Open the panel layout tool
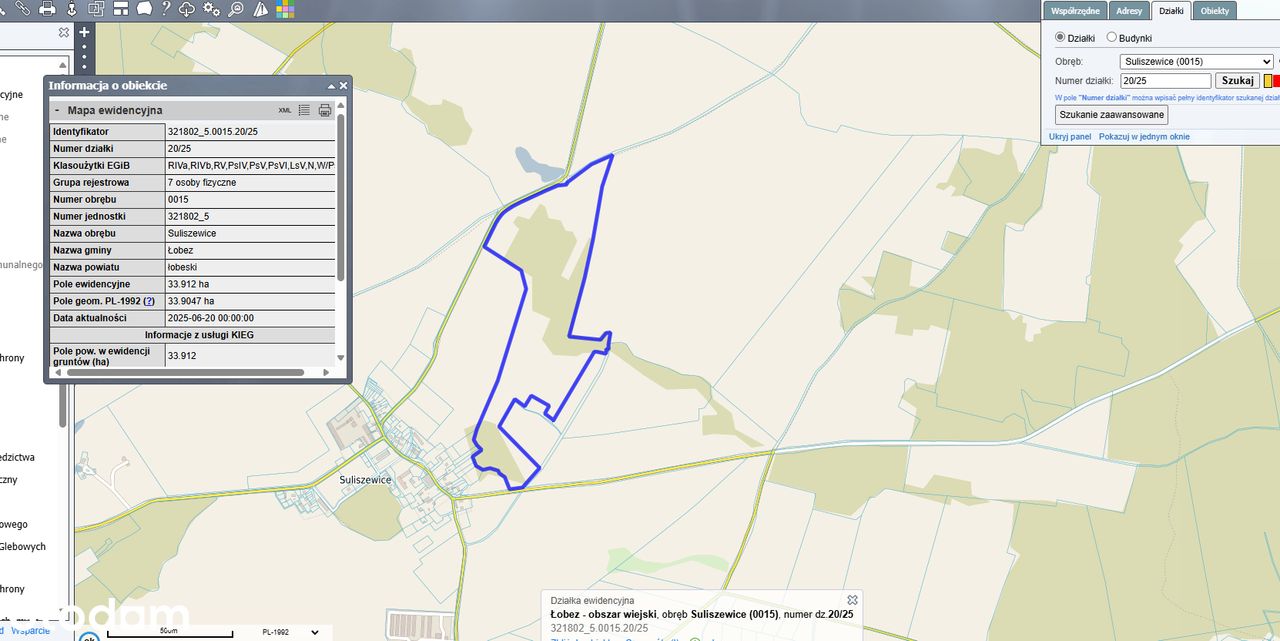The image size is (1280, 641). click(120, 9)
